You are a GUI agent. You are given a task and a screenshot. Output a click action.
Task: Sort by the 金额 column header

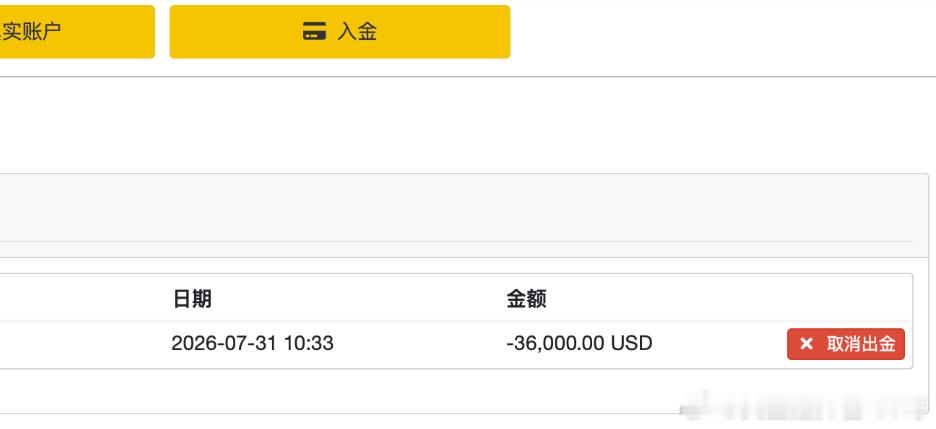[526, 298]
